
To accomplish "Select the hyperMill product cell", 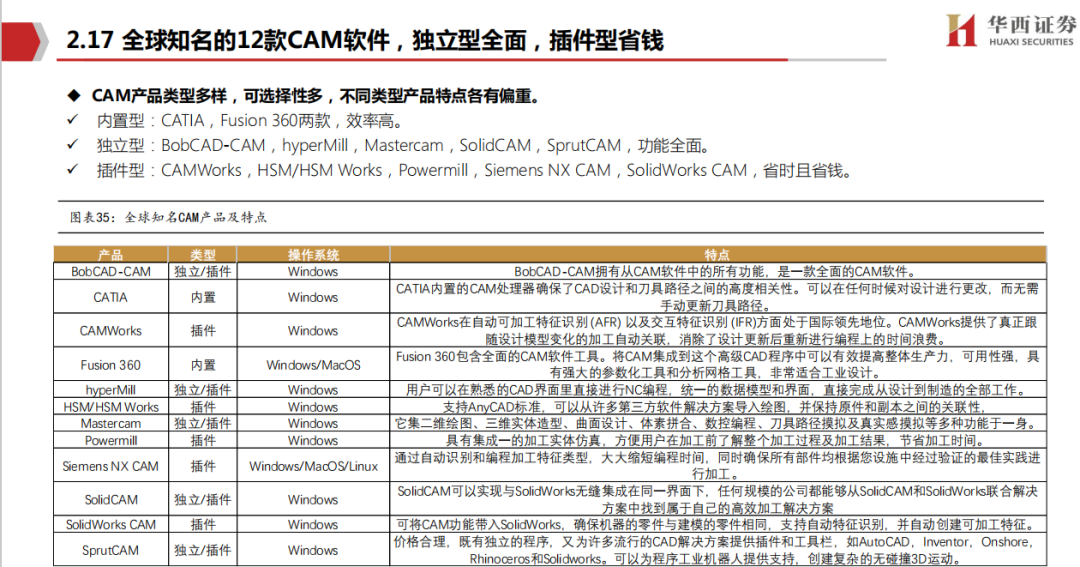I will [111, 390].
